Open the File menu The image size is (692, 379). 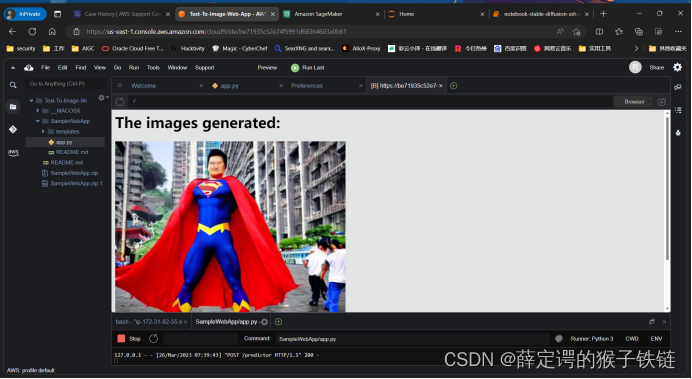coord(45,68)
